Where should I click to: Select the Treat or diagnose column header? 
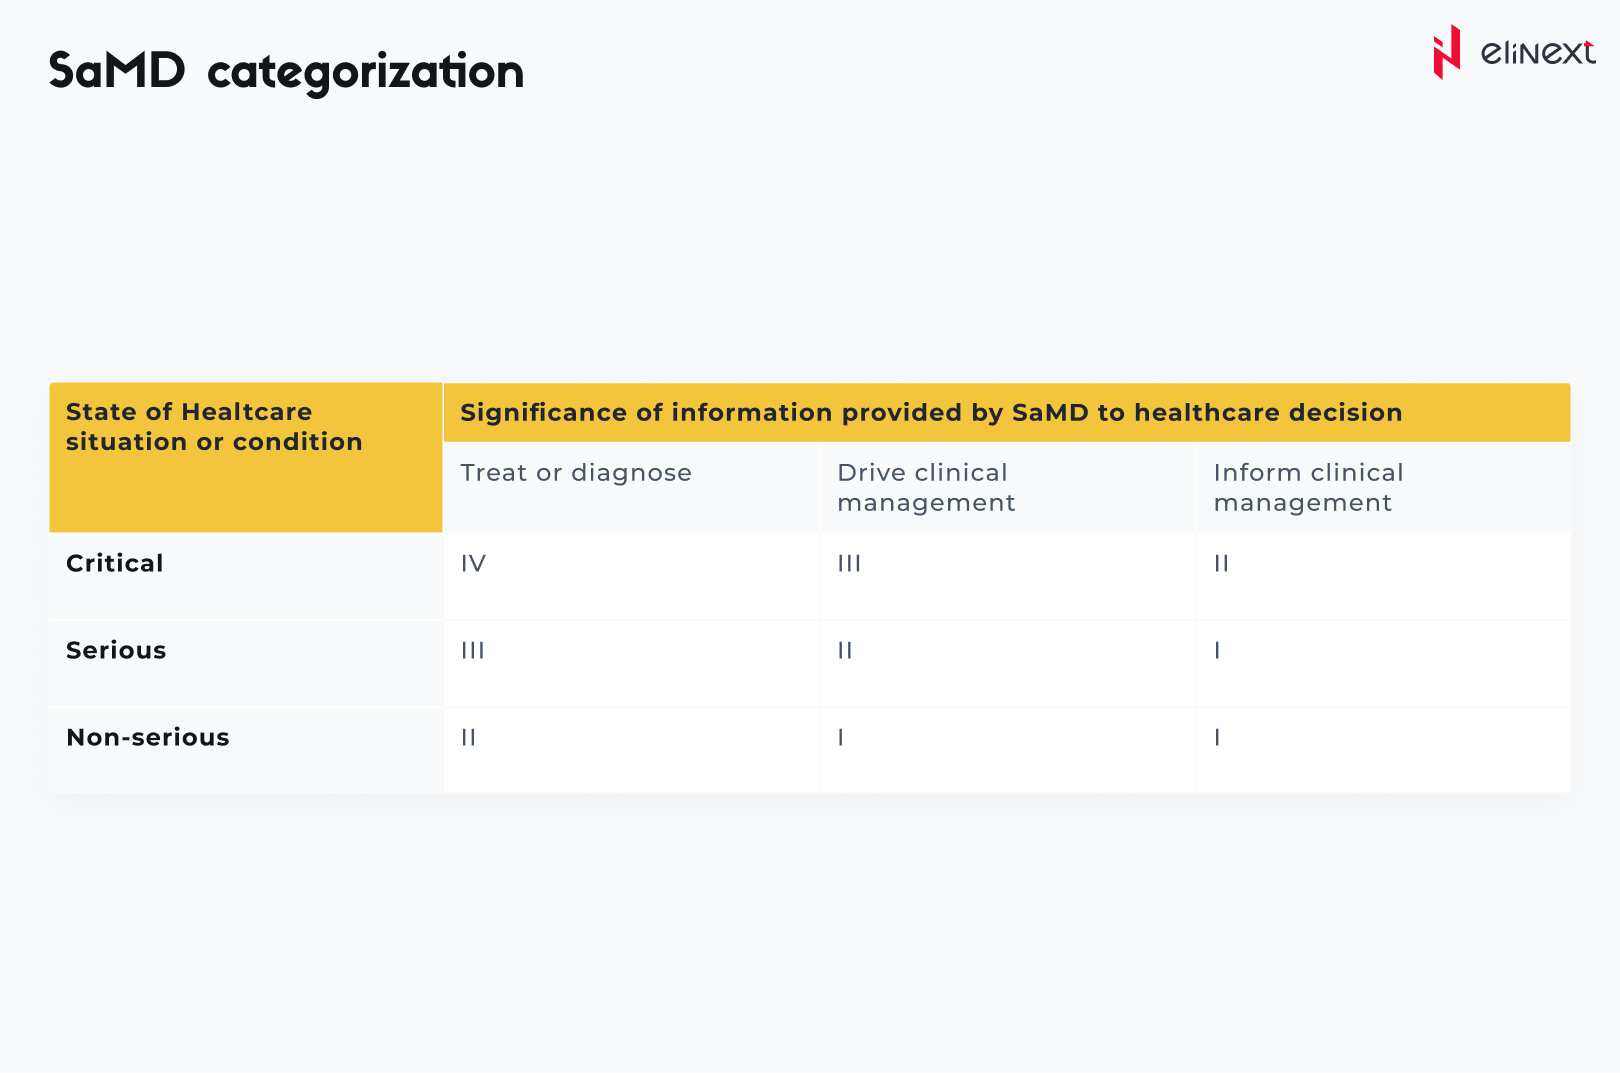pos(576,473)
